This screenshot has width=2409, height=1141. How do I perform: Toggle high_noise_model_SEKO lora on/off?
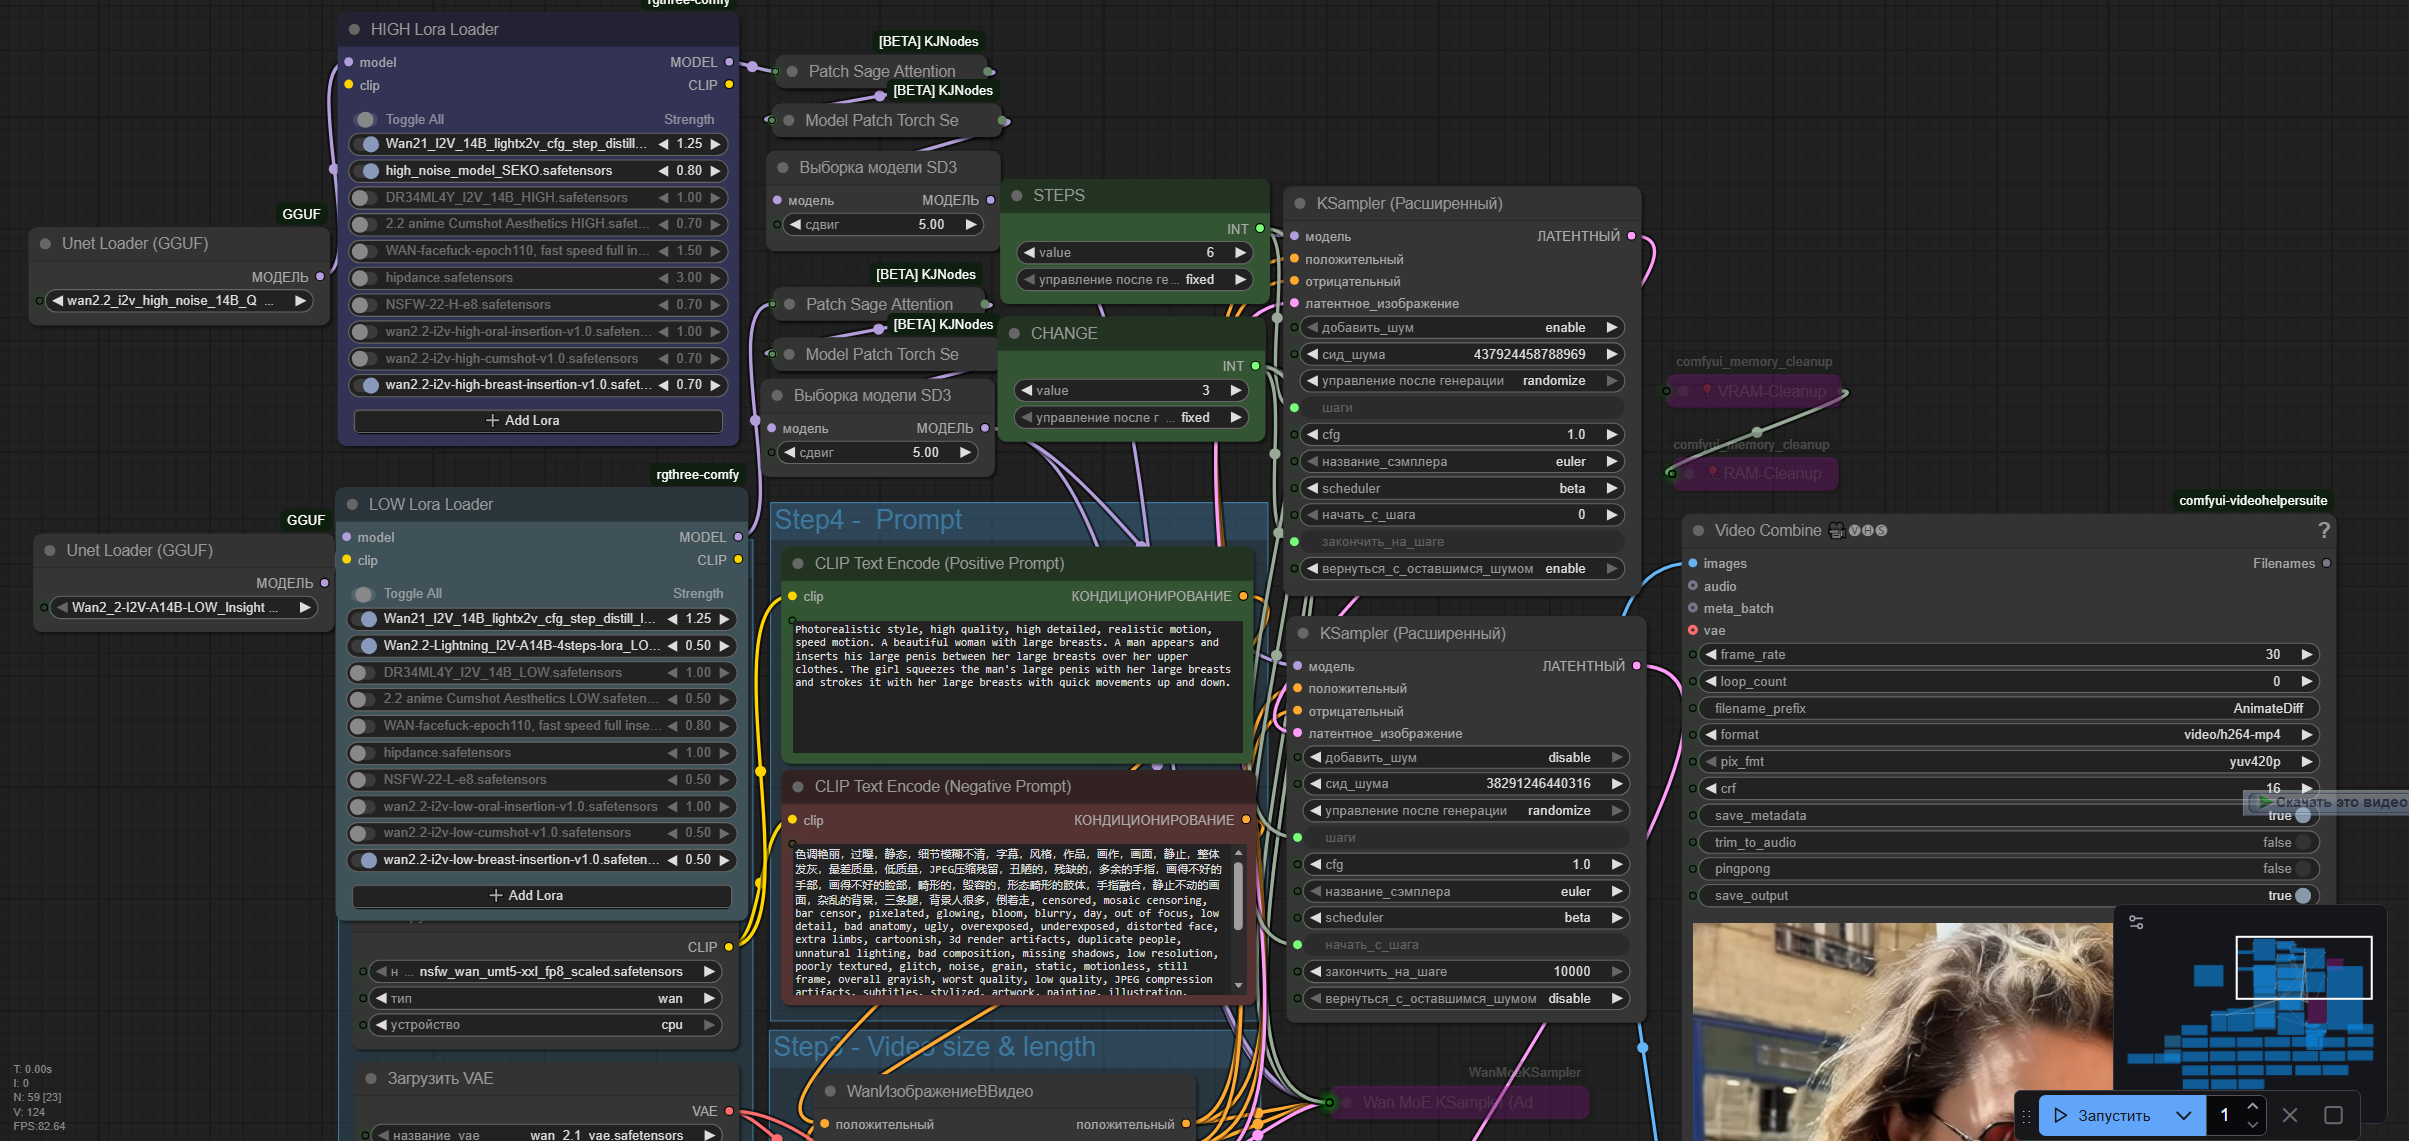tap(367, 171)
